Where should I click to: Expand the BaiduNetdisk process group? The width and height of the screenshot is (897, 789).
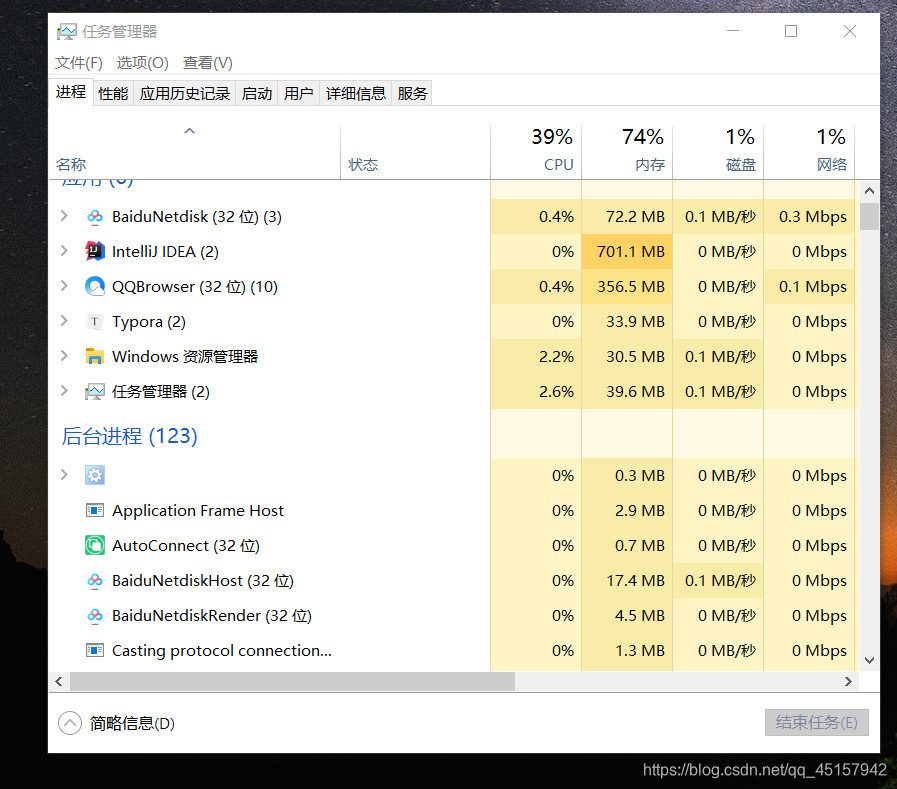pos(64,216)
